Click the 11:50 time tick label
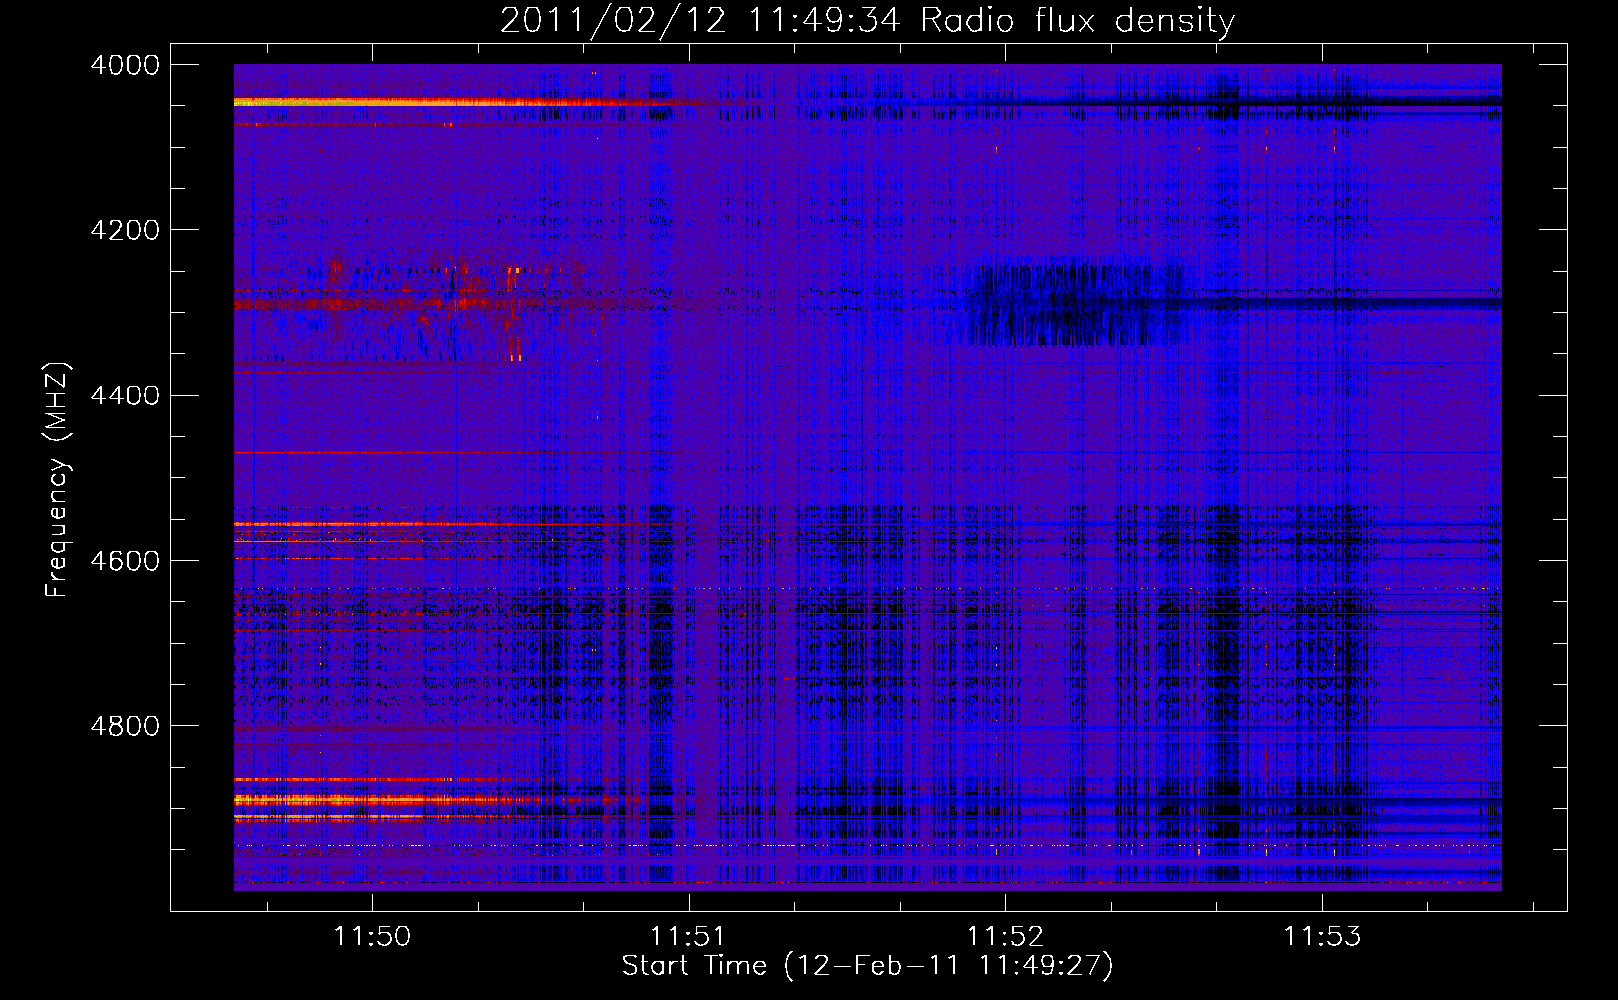Viewport: 1618px width, 1000px height. pos(372,936)
